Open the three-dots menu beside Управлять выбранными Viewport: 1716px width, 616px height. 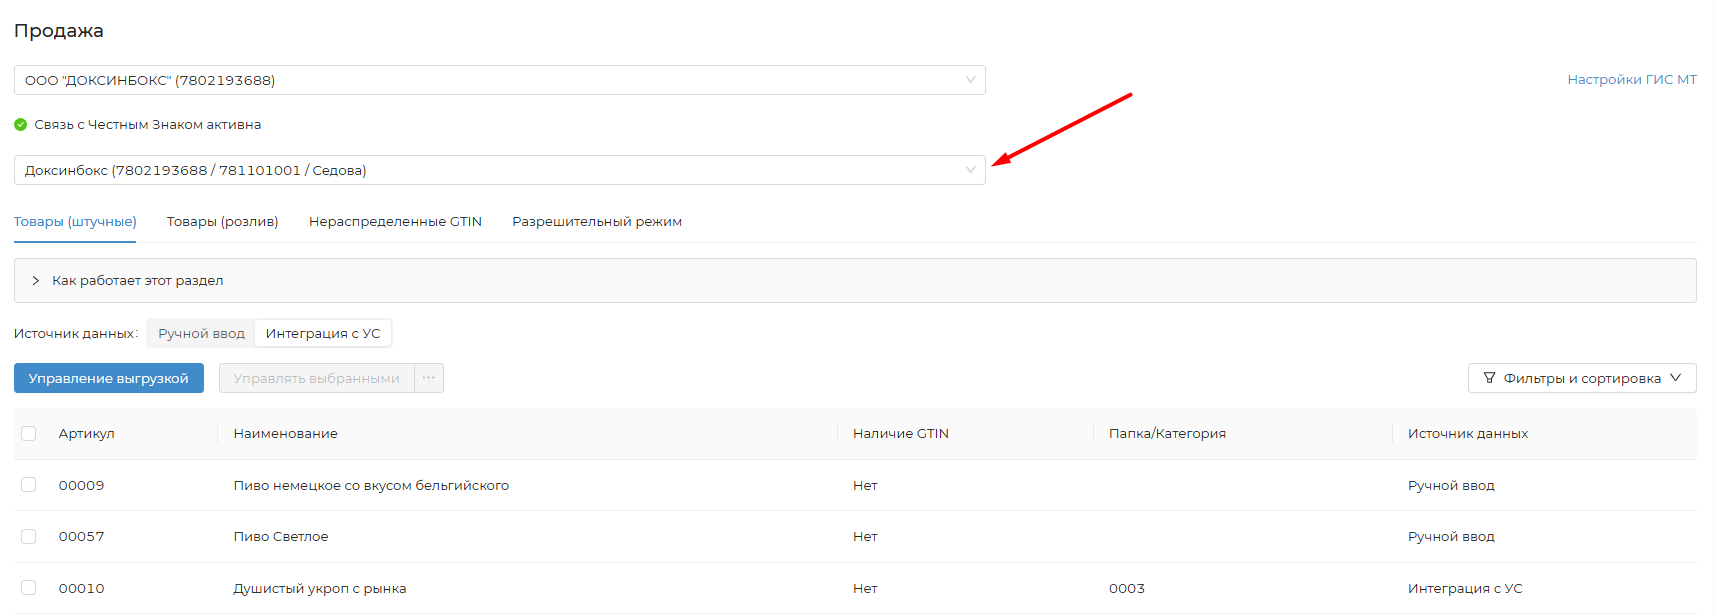[429, 378]
